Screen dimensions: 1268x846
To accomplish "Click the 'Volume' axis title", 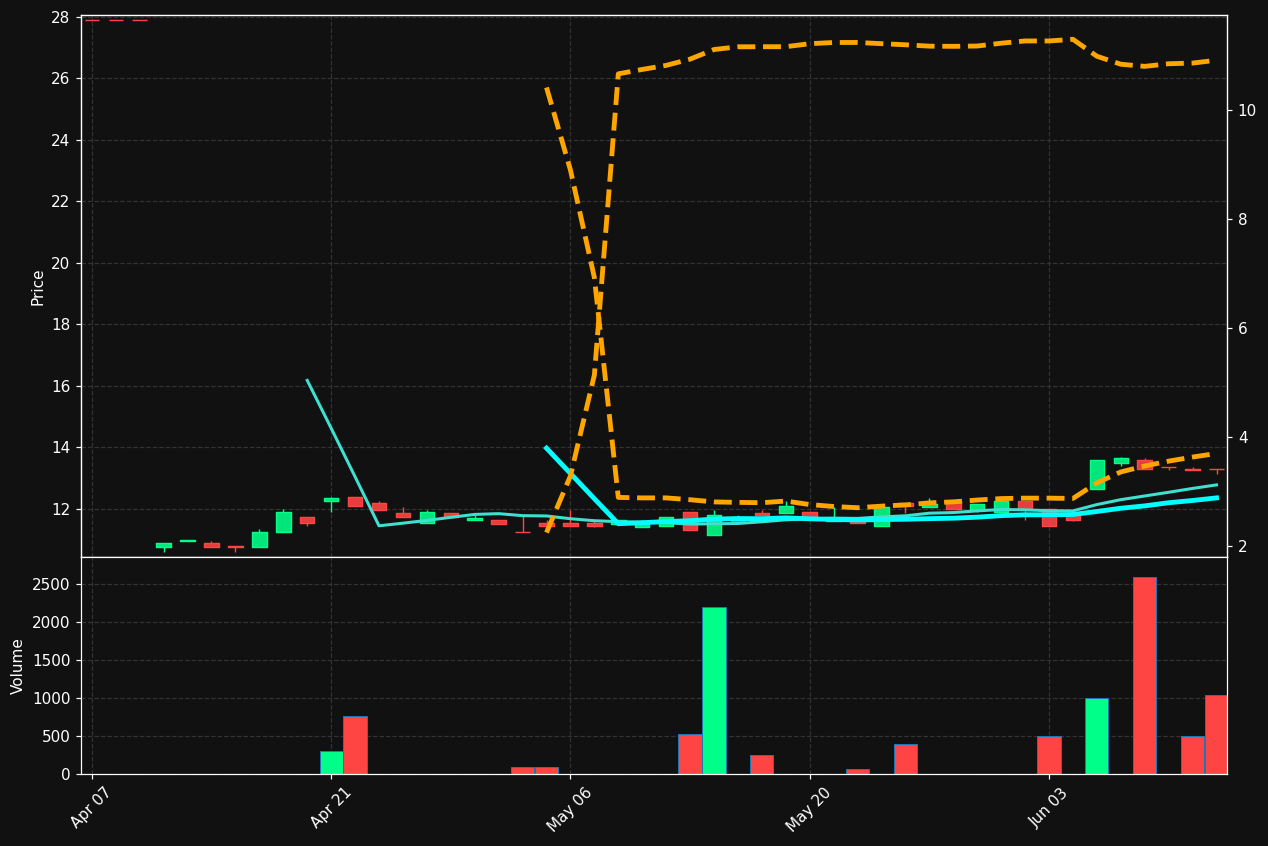I will [18, 666].
